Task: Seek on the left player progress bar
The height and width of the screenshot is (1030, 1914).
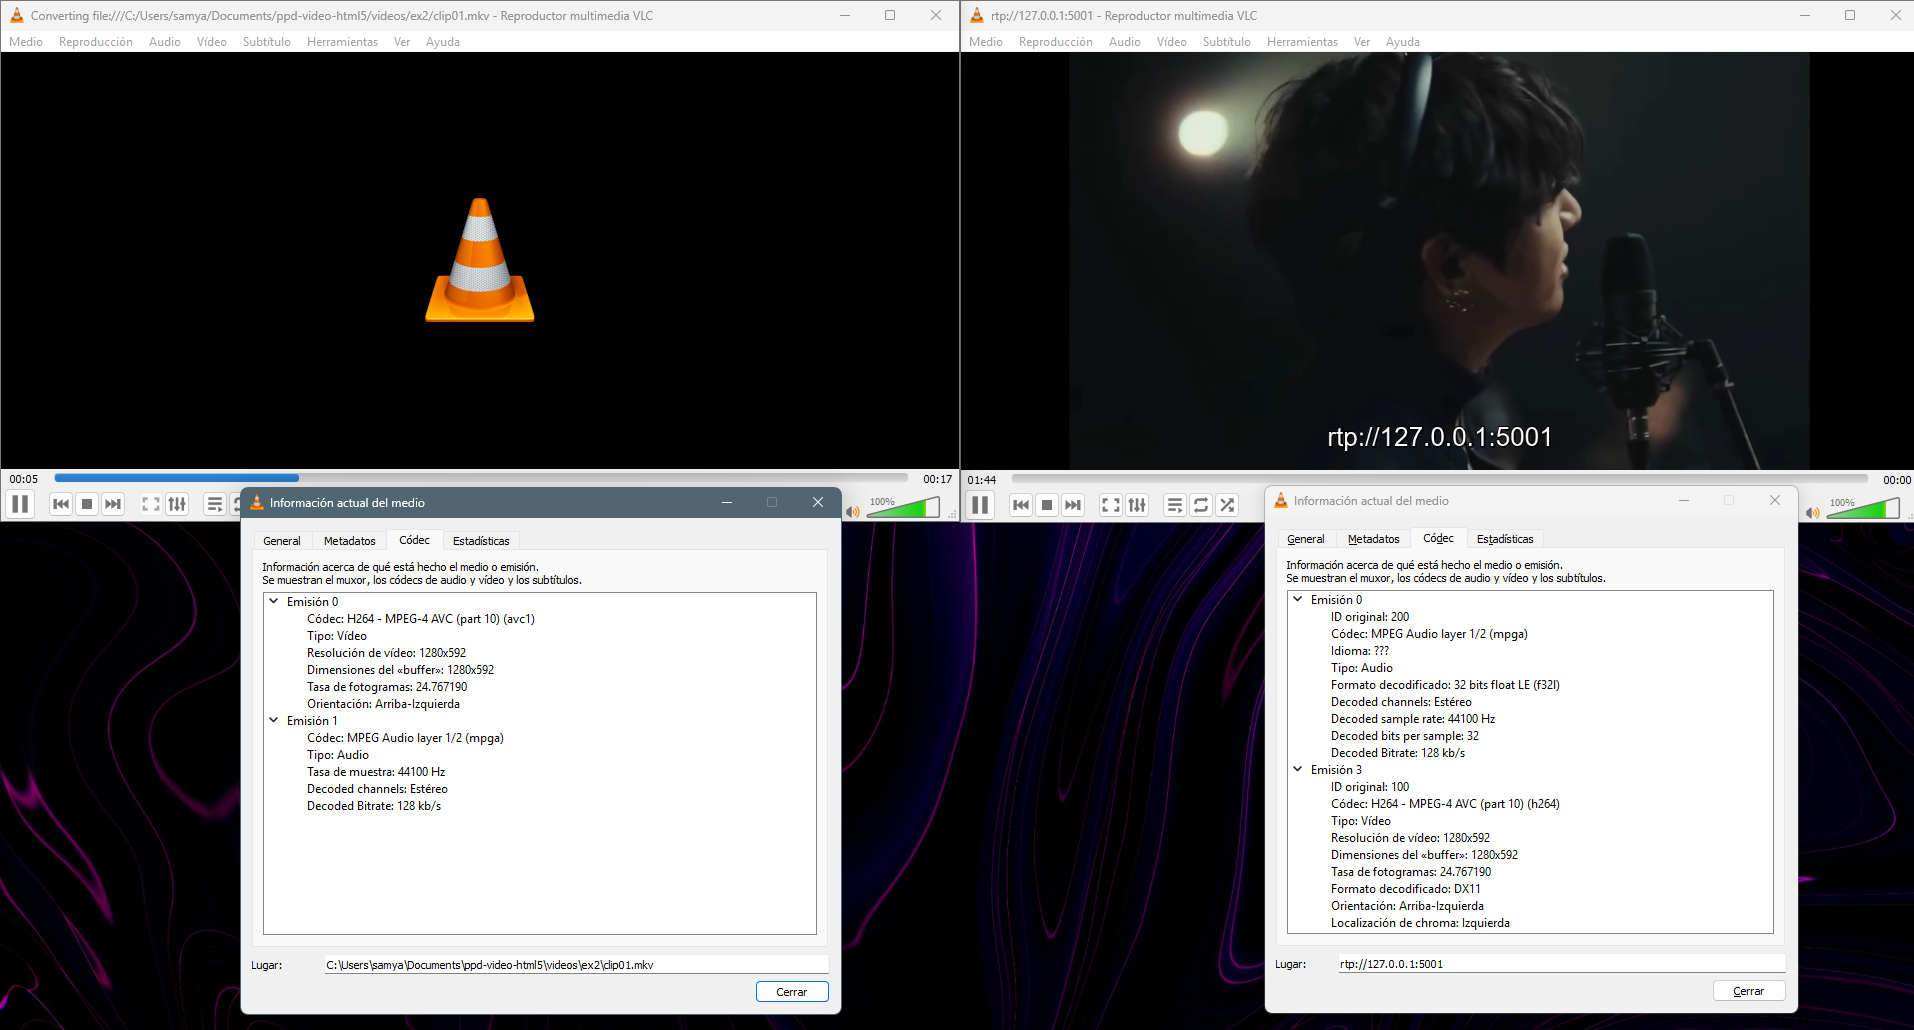Action: (x=481, y=478)
